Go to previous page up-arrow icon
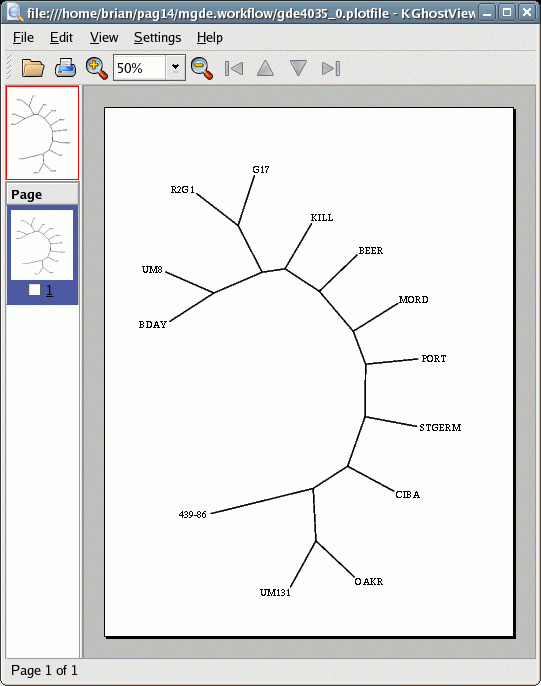This screenshot has height=686, width=541. coord(265,68)
